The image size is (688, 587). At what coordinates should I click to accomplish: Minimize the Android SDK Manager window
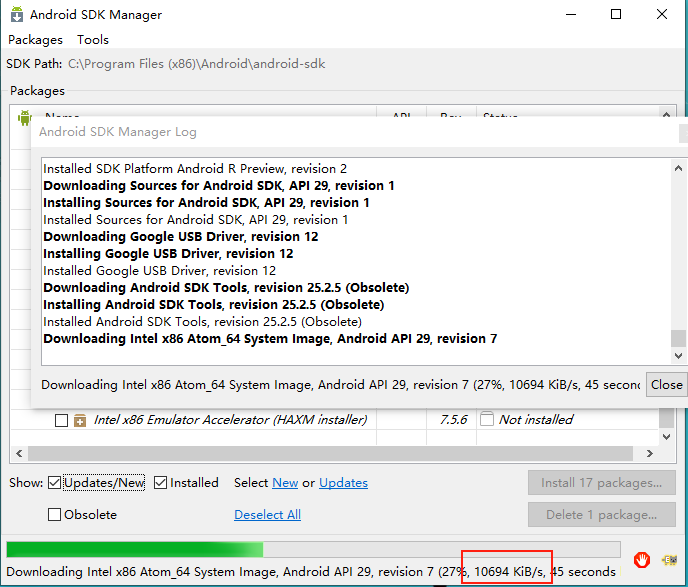tap(571, 14)
